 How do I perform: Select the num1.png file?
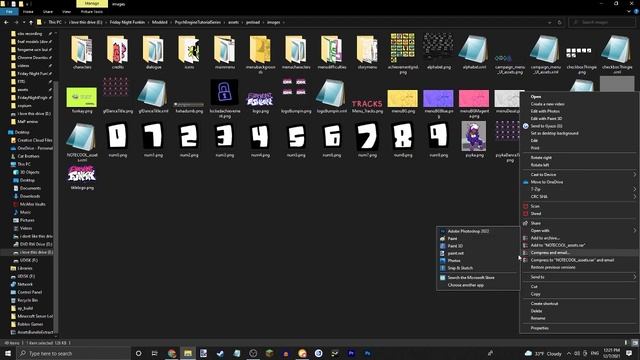pos(153,140)
